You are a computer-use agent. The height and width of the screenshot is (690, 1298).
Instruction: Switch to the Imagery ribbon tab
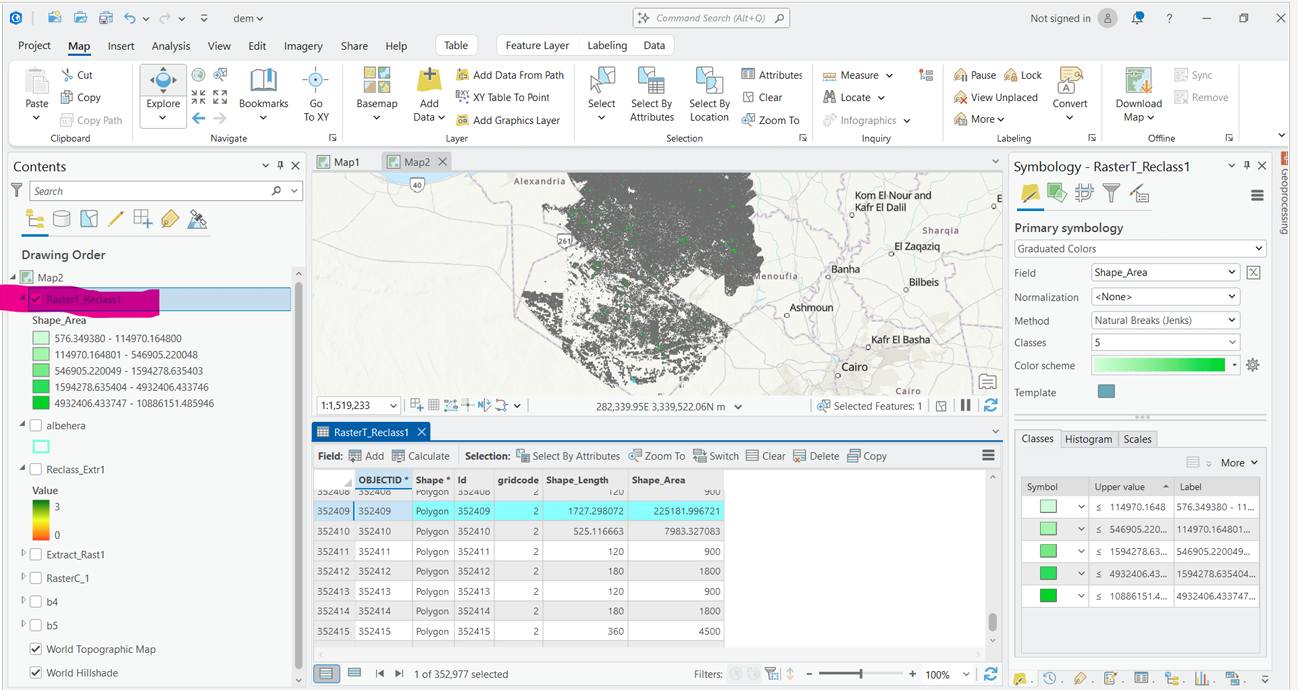(303, 46)
